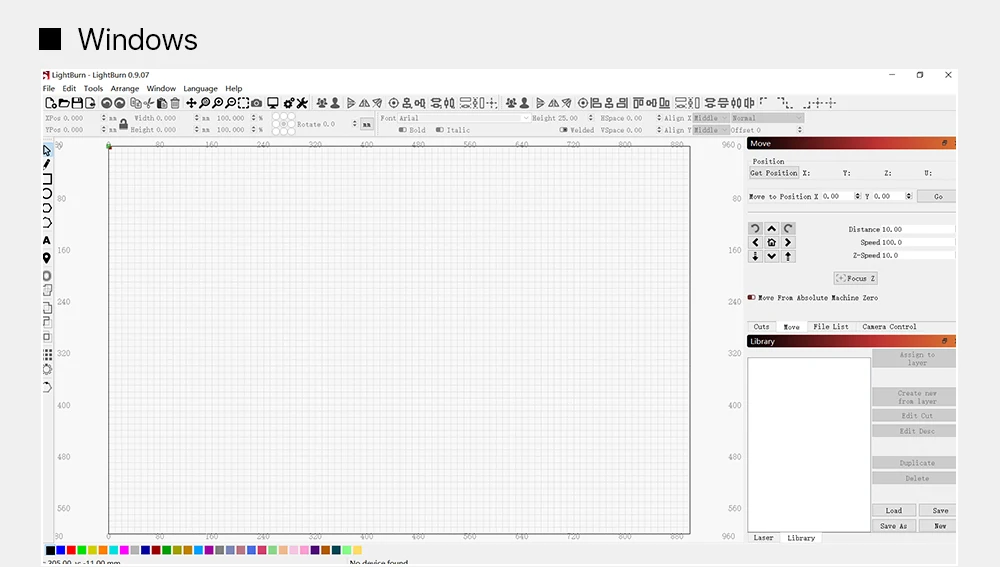Click the Go button
The image size is (1000, 567).
point(938,196)
